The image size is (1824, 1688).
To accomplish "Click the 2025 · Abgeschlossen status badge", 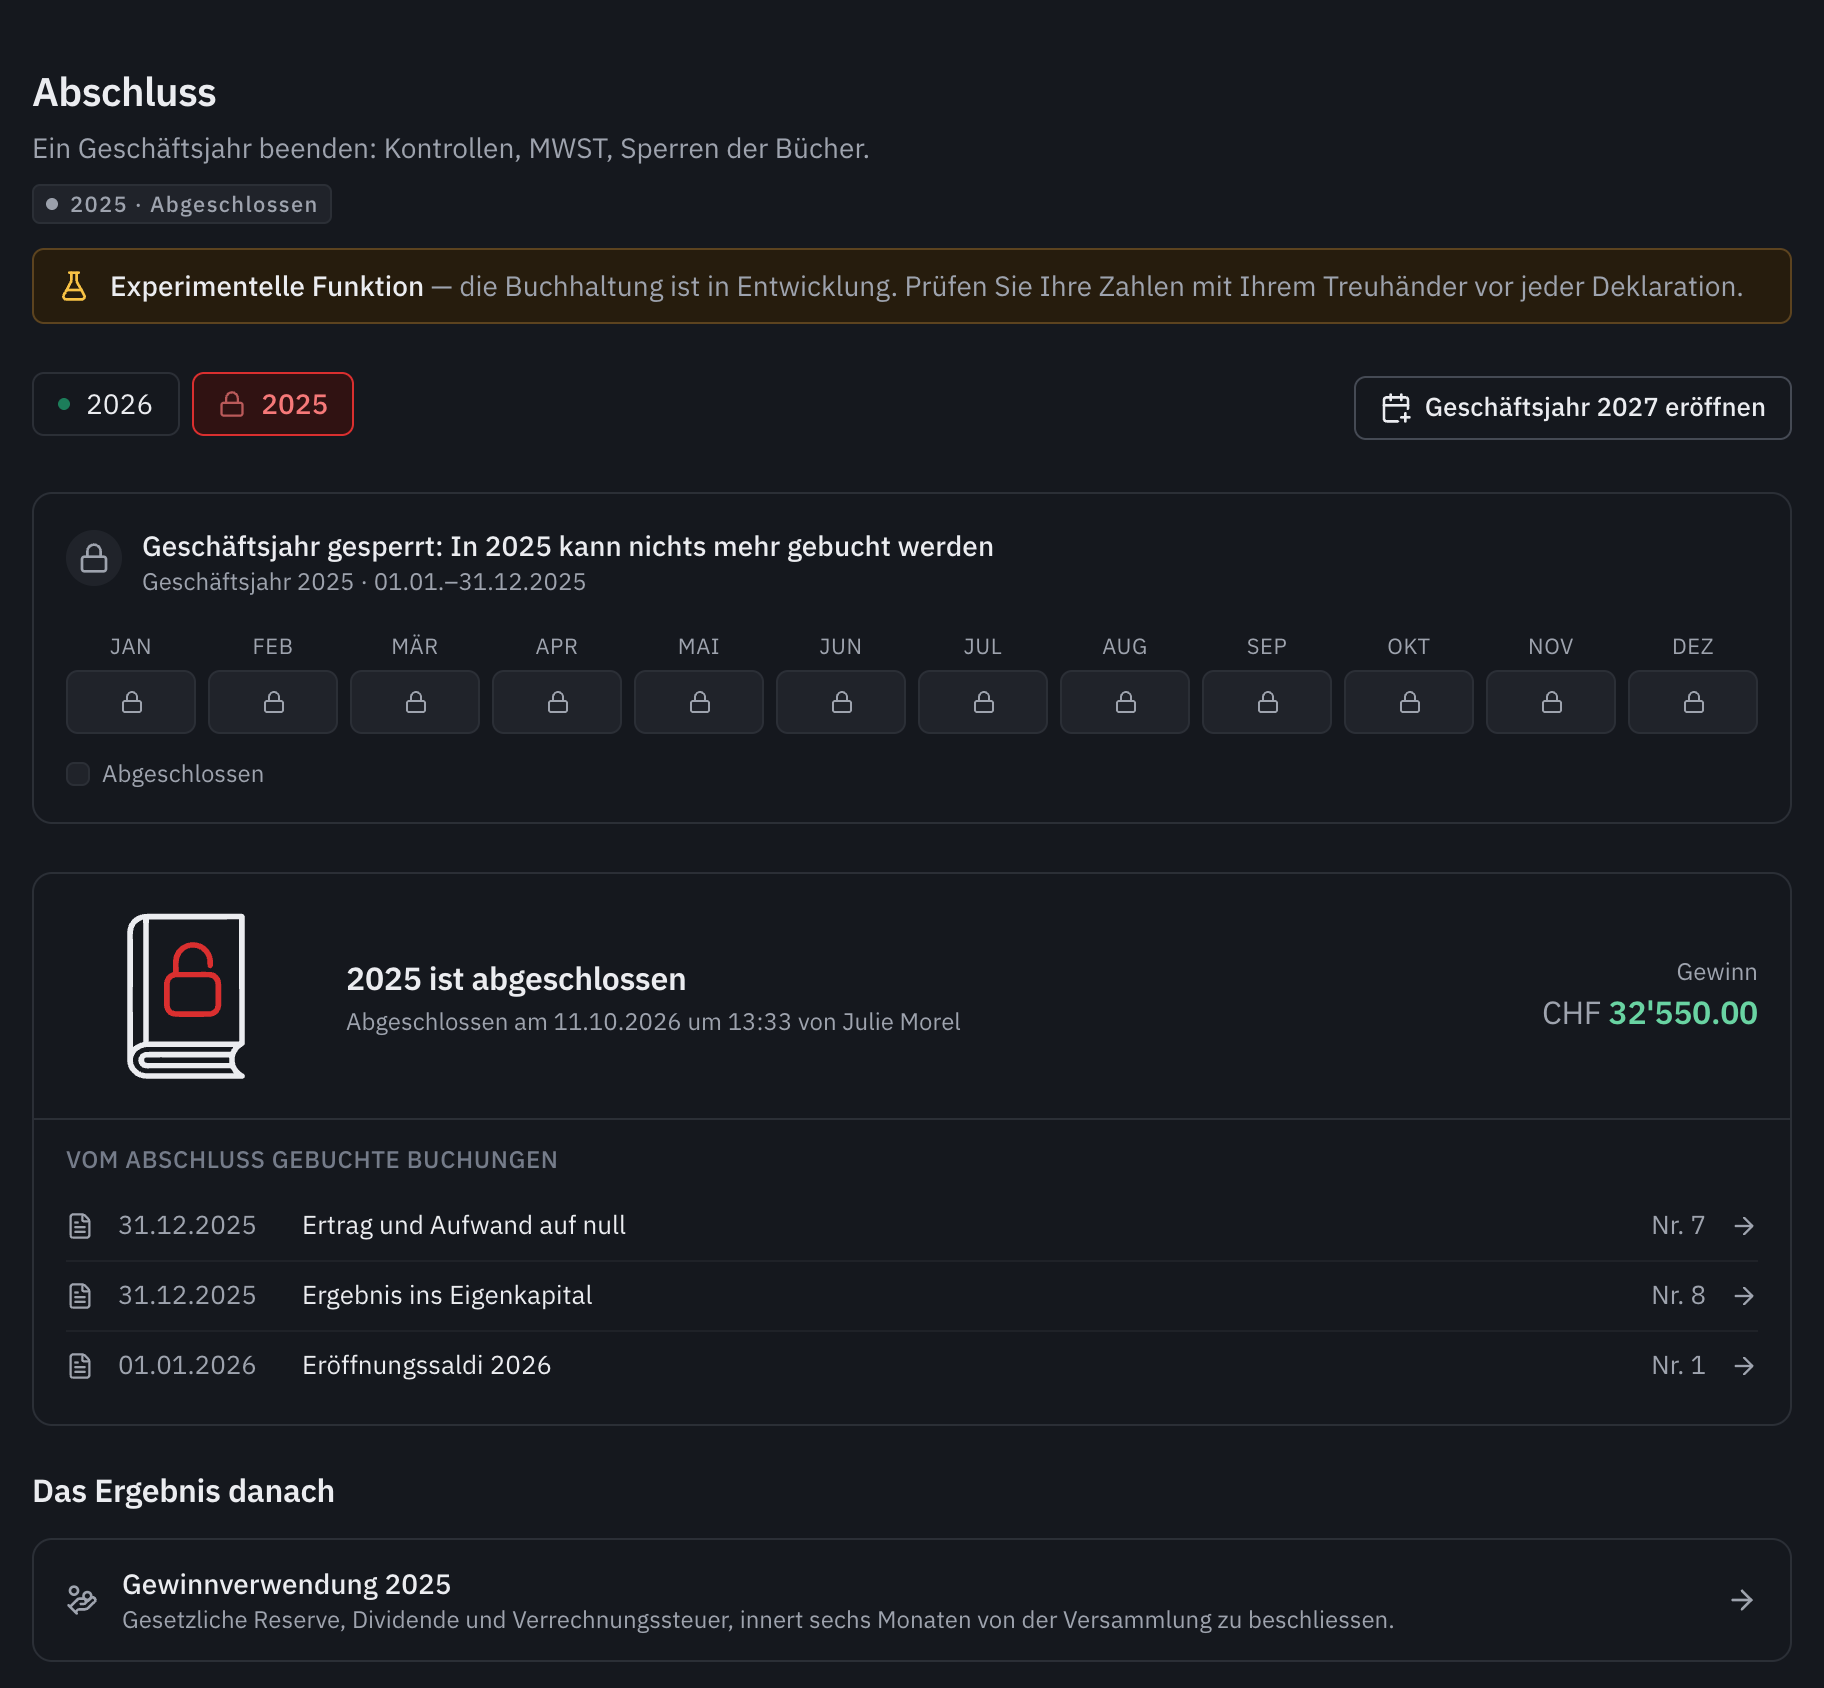I will point(182,204).
